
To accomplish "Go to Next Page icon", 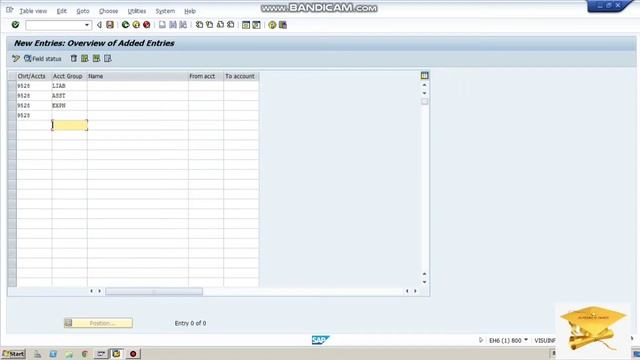I will (220, 25).
